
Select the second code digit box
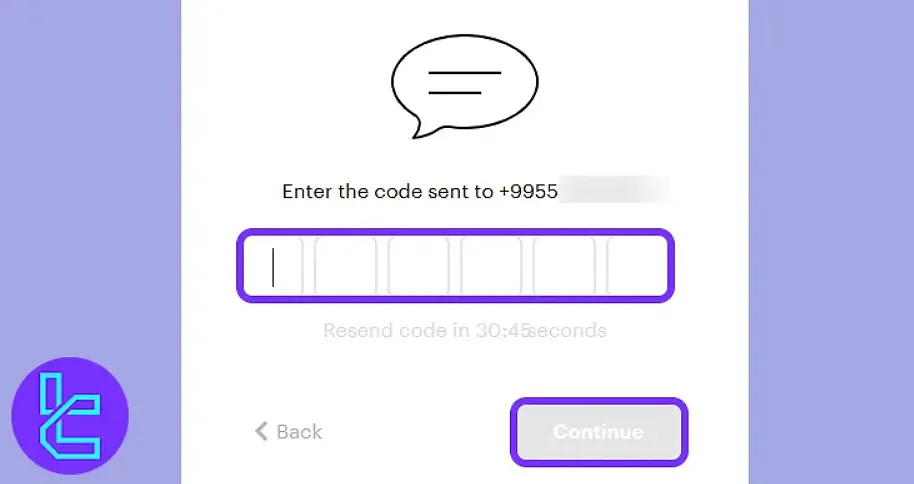pyautogui.click(x=345, y=266)
